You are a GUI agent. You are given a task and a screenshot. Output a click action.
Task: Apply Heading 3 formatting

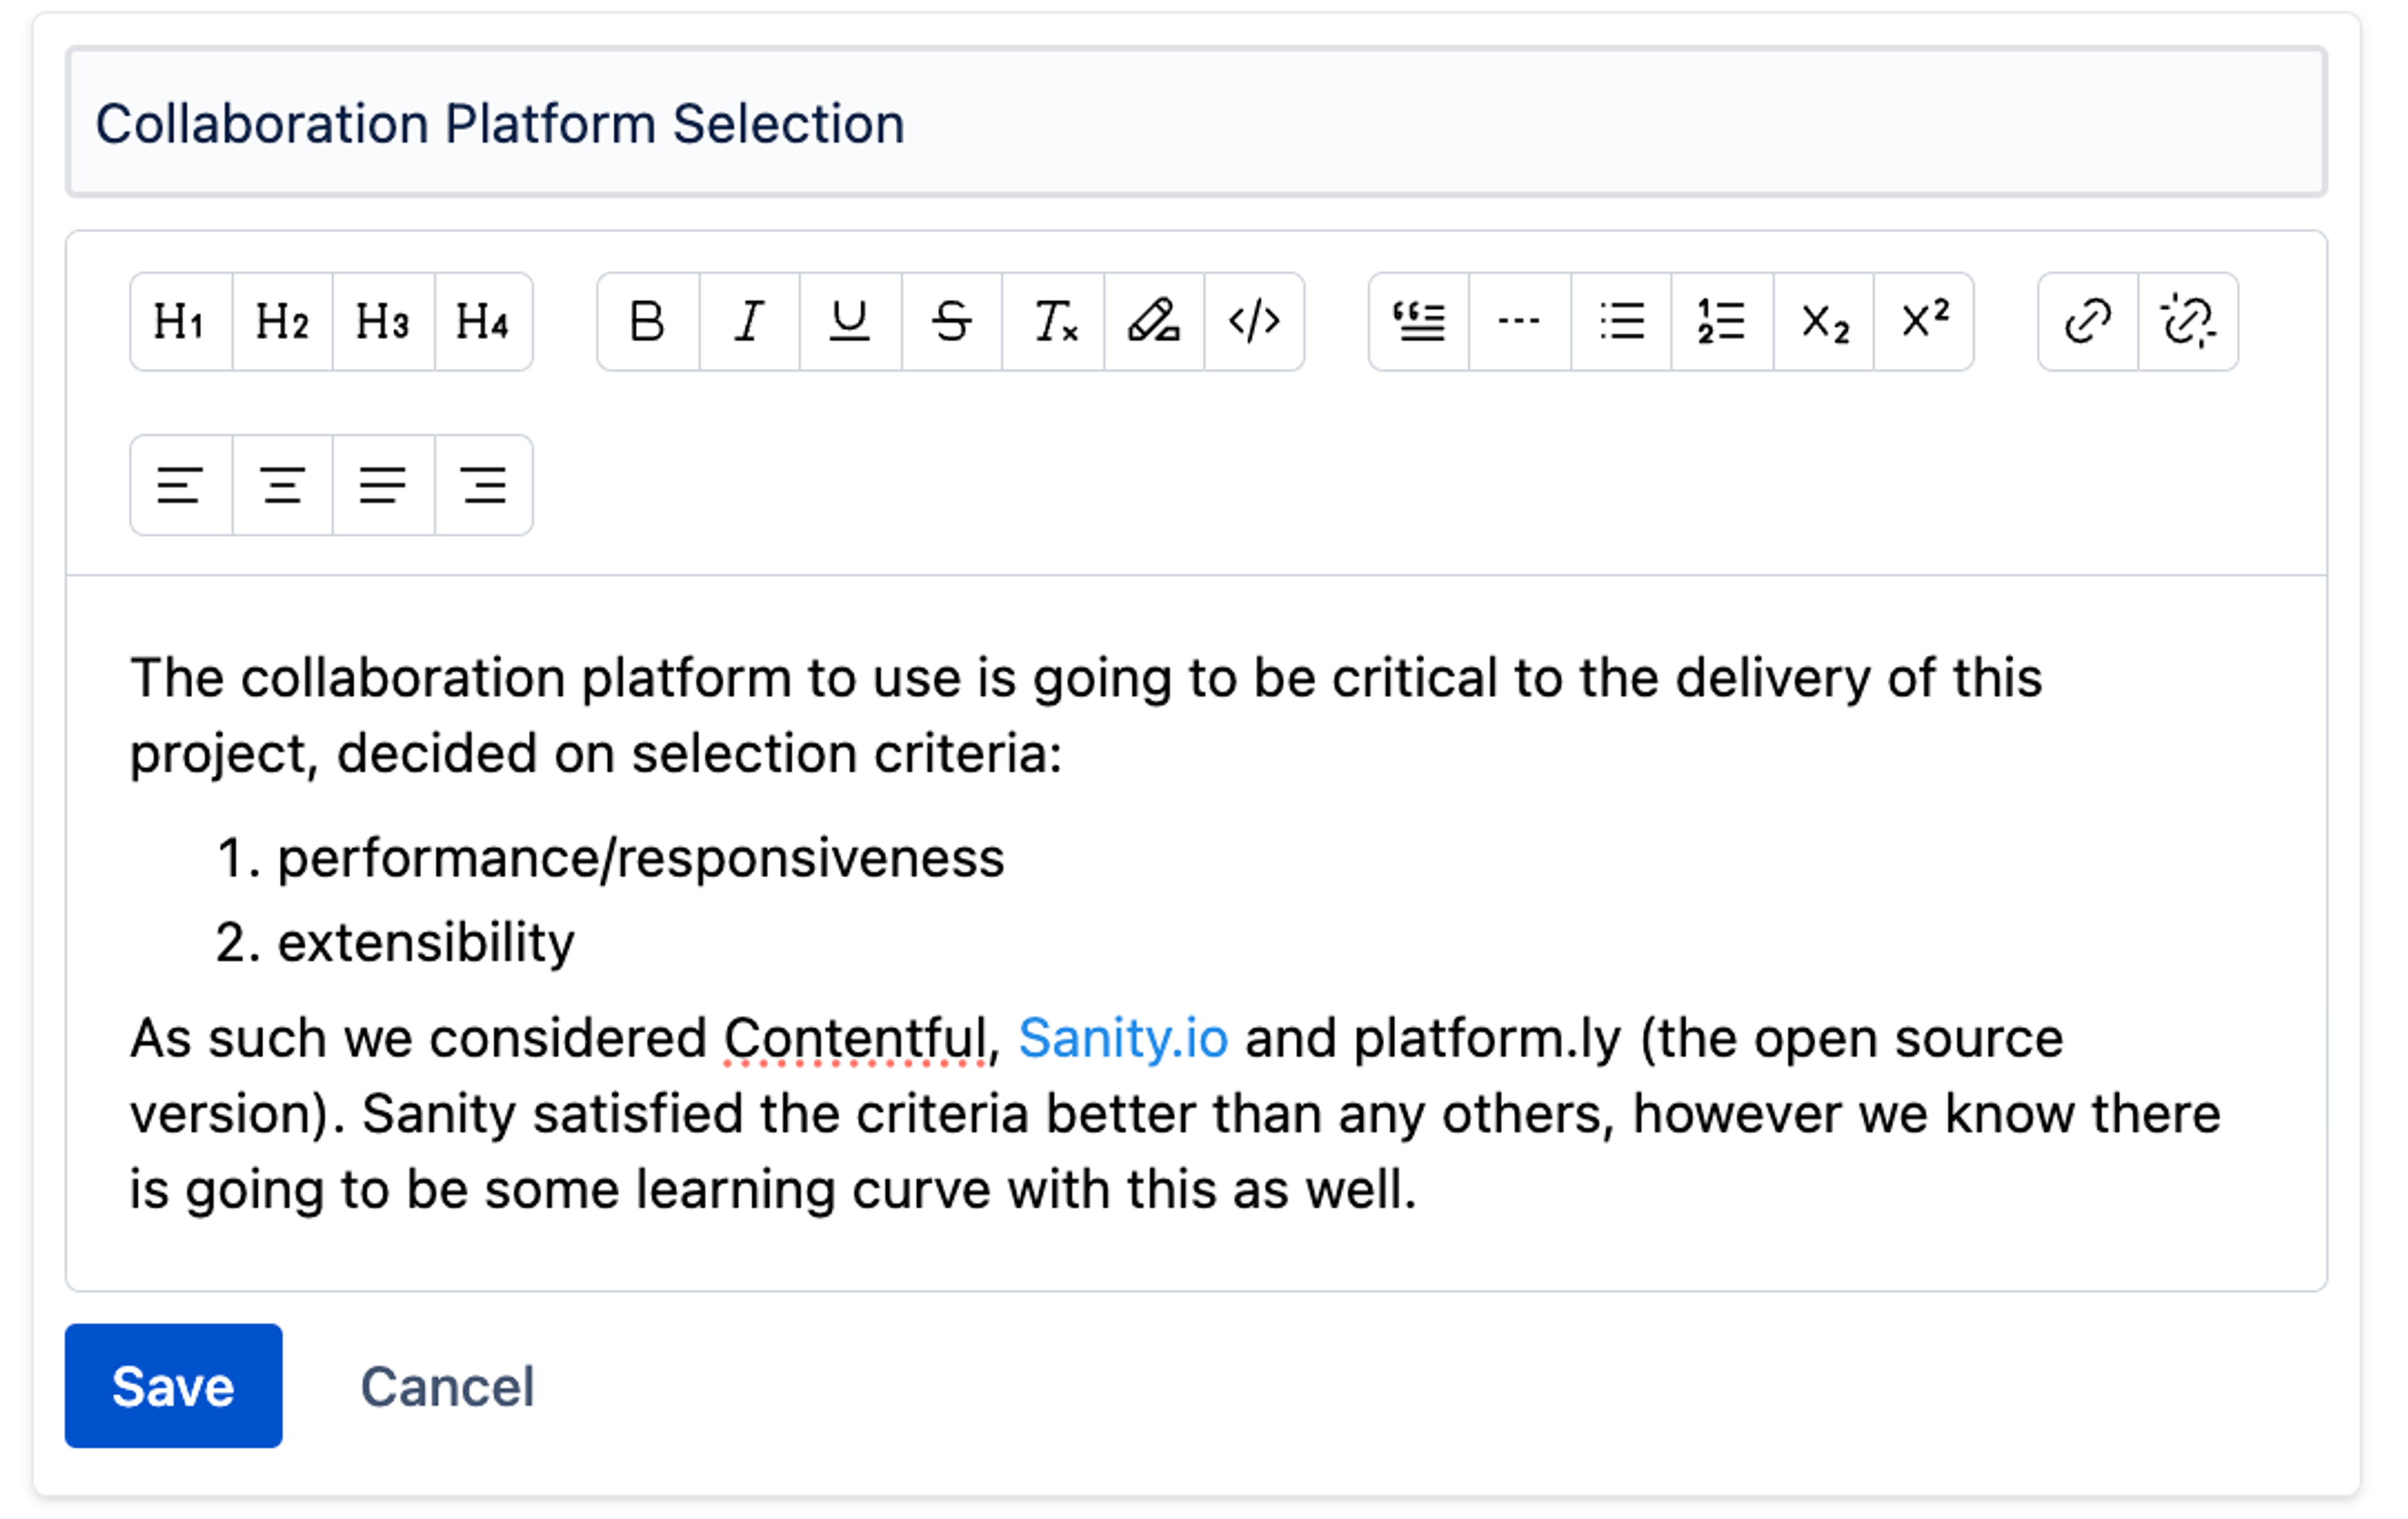pyautogui.click(x=383, y=322)
